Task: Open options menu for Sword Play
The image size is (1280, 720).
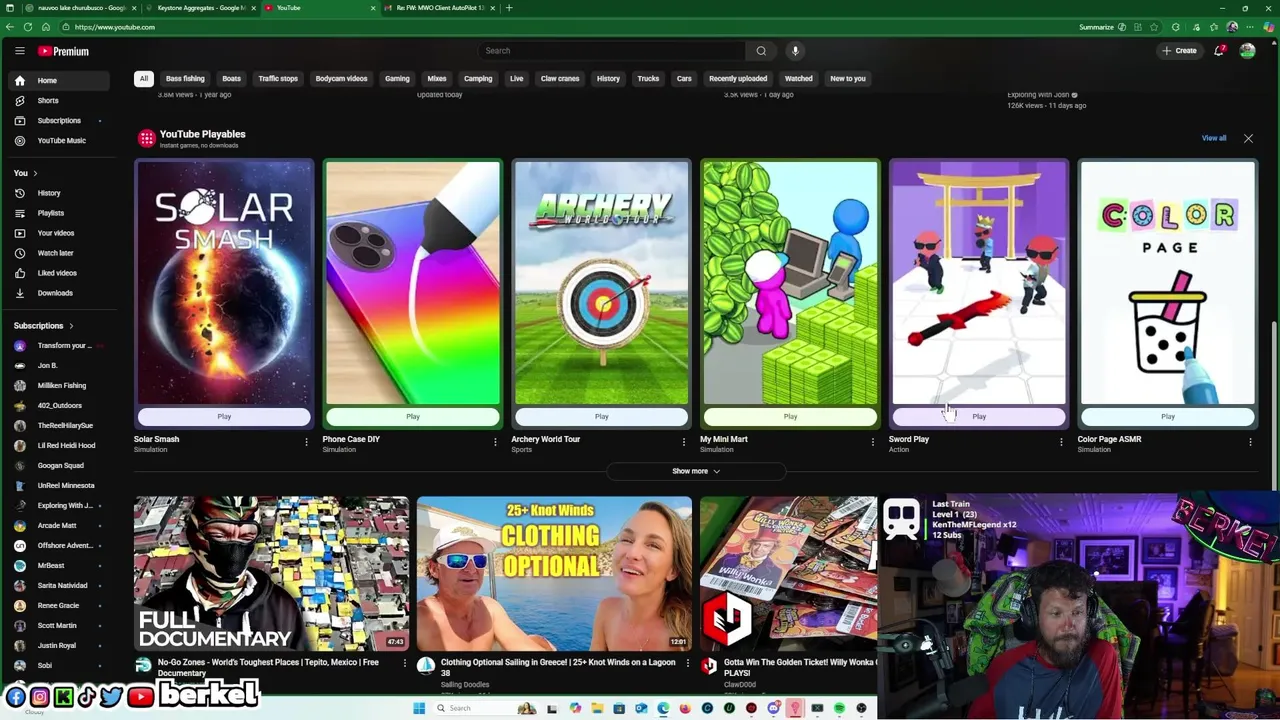Action: [1061, 442]
